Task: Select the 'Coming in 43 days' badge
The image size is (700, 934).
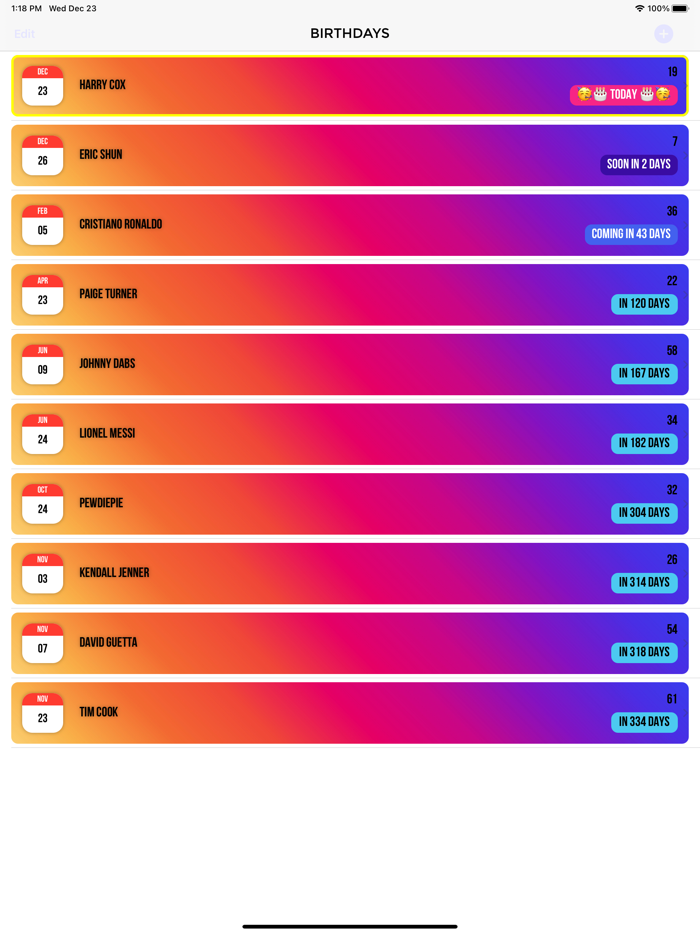Action: [631, 234]
